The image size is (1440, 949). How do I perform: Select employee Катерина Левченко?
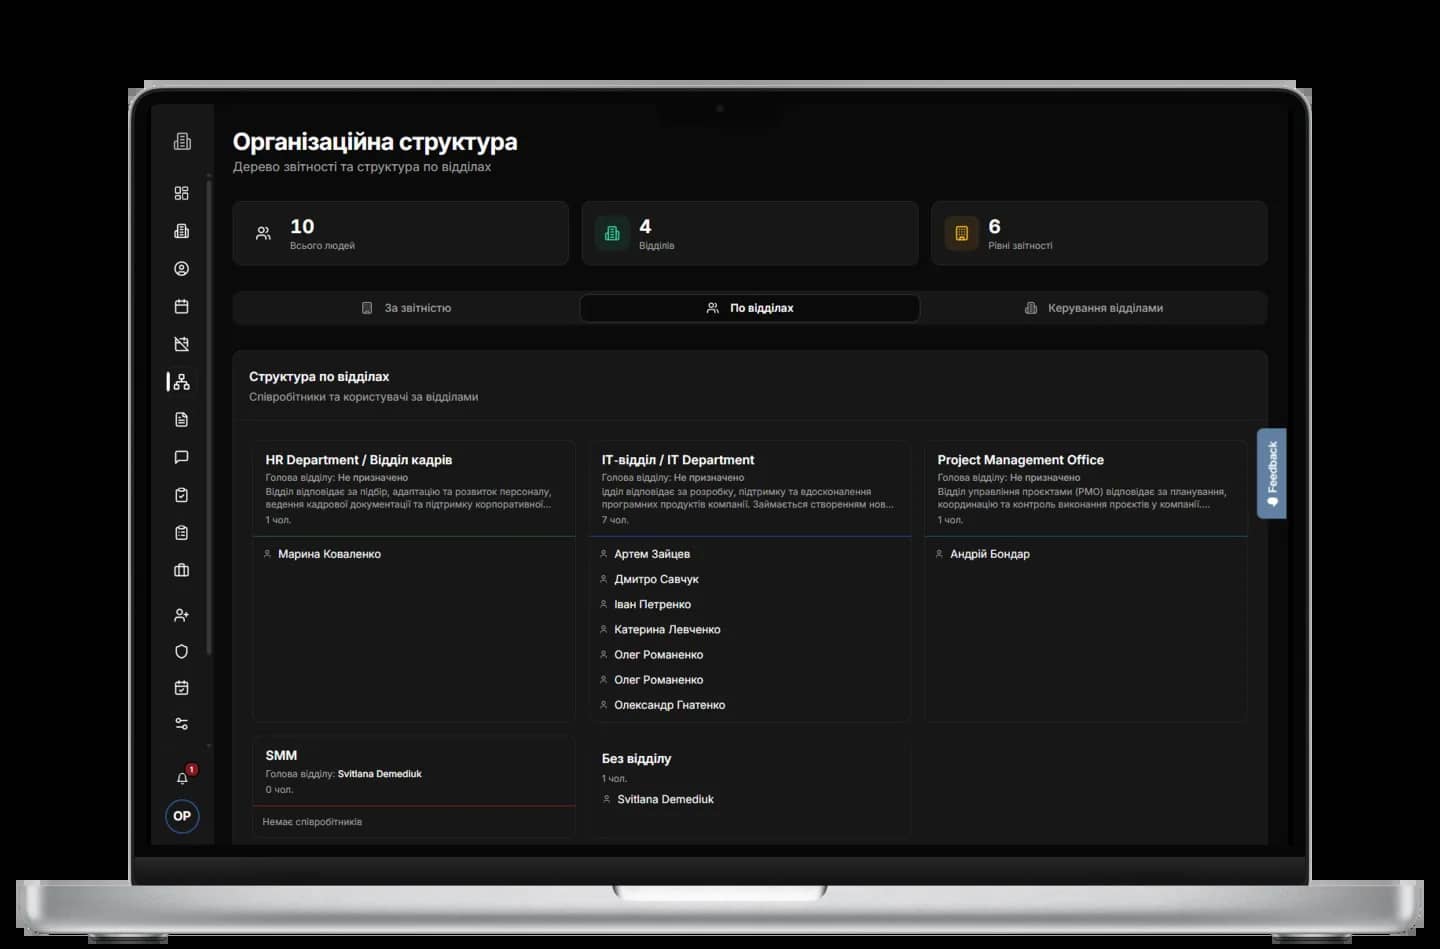pos(667,629)
